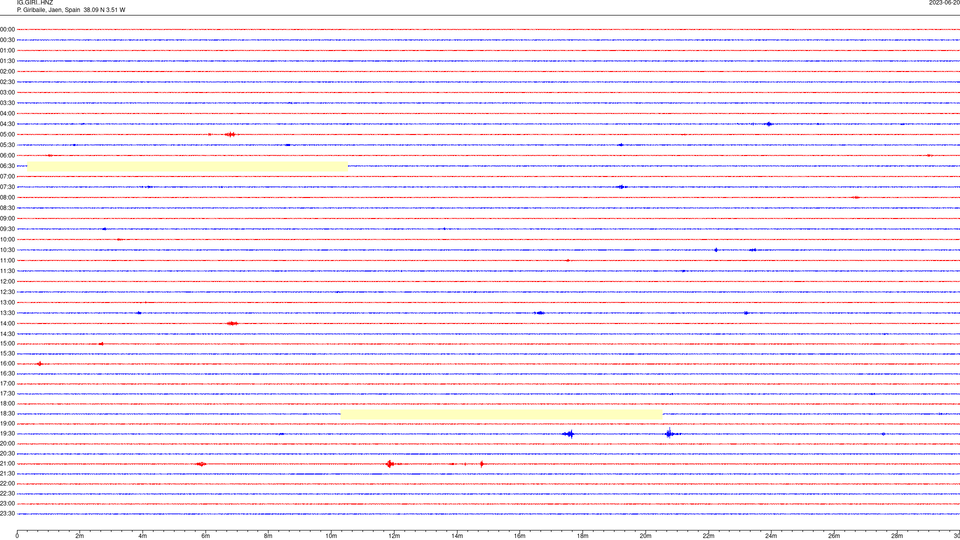Click the 28m tick on the minutes axis
This screenshot has height=540, width=960.
(897, 536)
